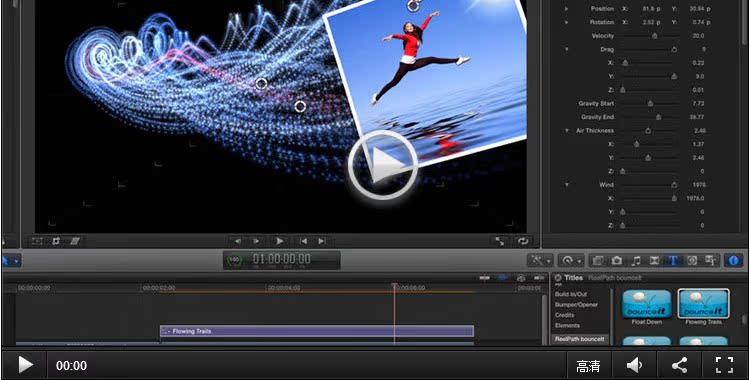Open the 高清 quality setting
751x380 pixels.
point(588,366)
